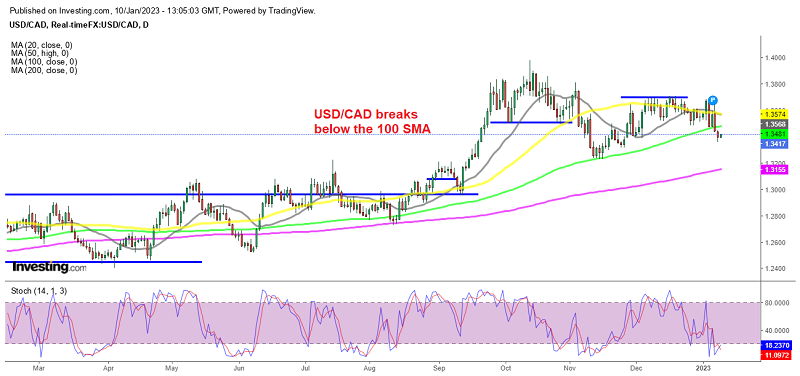Click the Mar label on time axis
Screen dimensions: 800x376
coord(39,367)
